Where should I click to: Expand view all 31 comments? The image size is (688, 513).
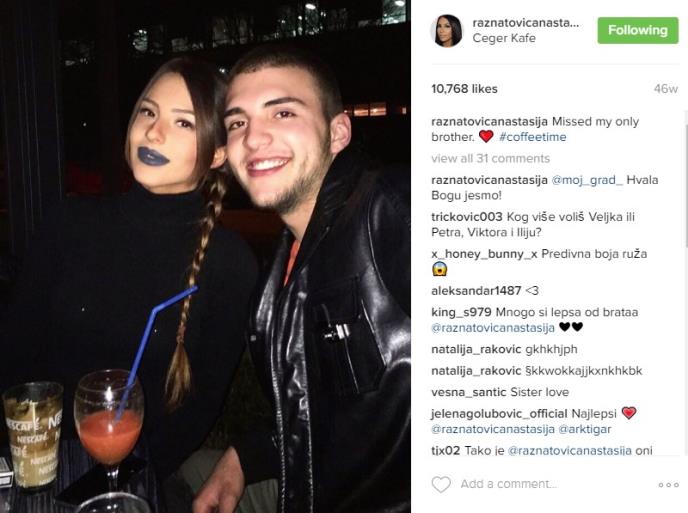coord(491,158)
